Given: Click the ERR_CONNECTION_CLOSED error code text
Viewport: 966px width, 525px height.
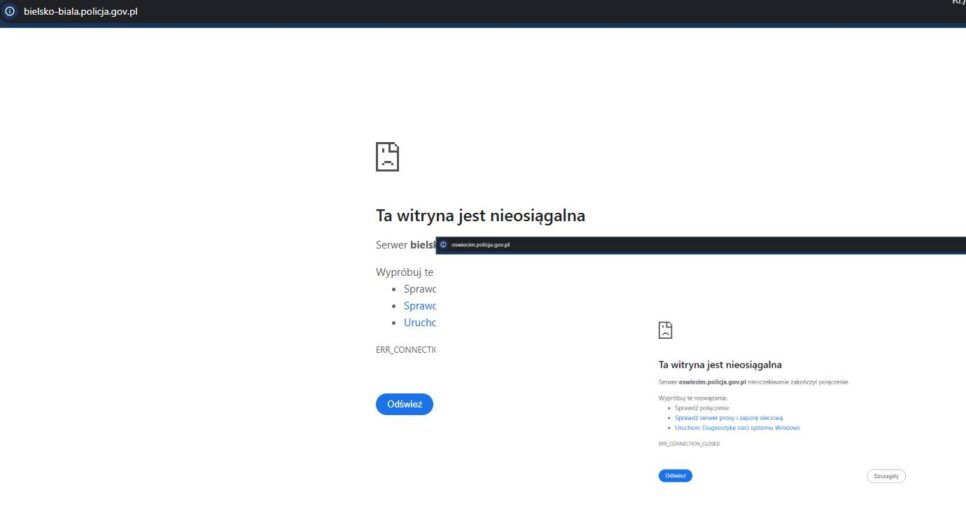Looking at the screenshot, I should (x=688, y=443).
